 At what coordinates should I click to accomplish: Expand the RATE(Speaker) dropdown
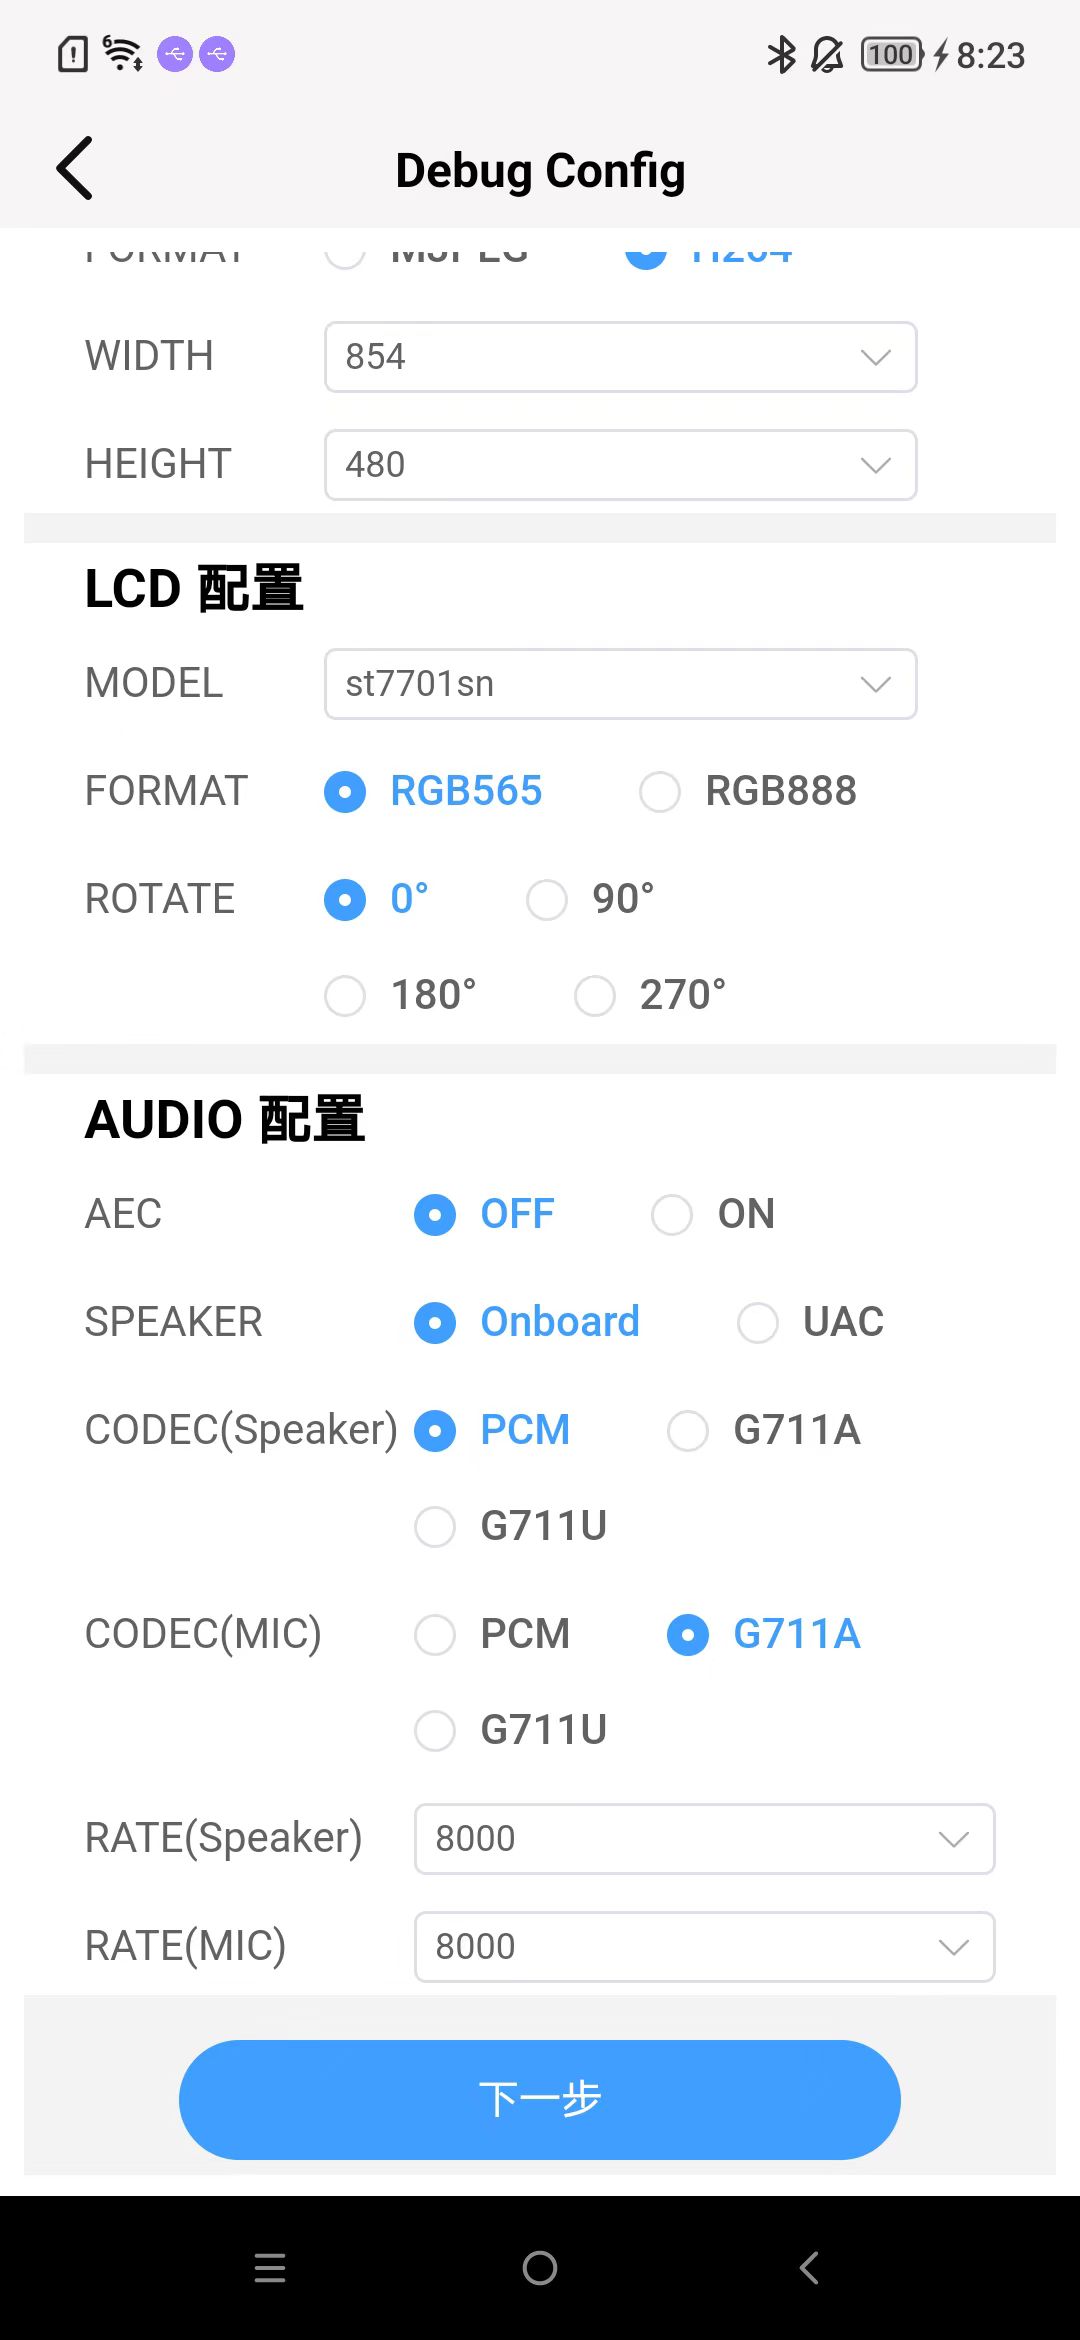pos(704,1839)
